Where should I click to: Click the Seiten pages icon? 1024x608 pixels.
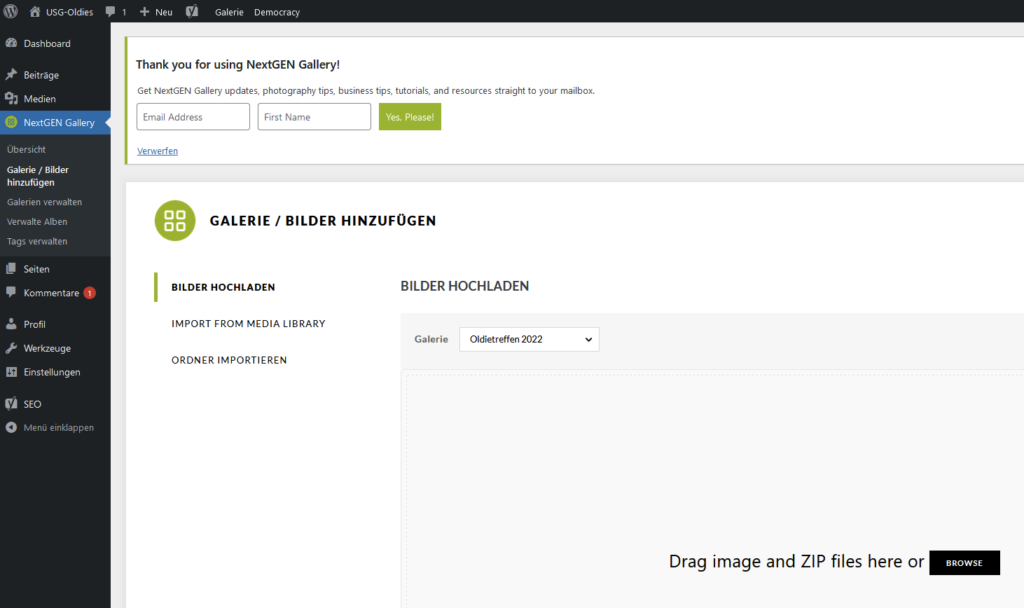(x=11, y=268)
